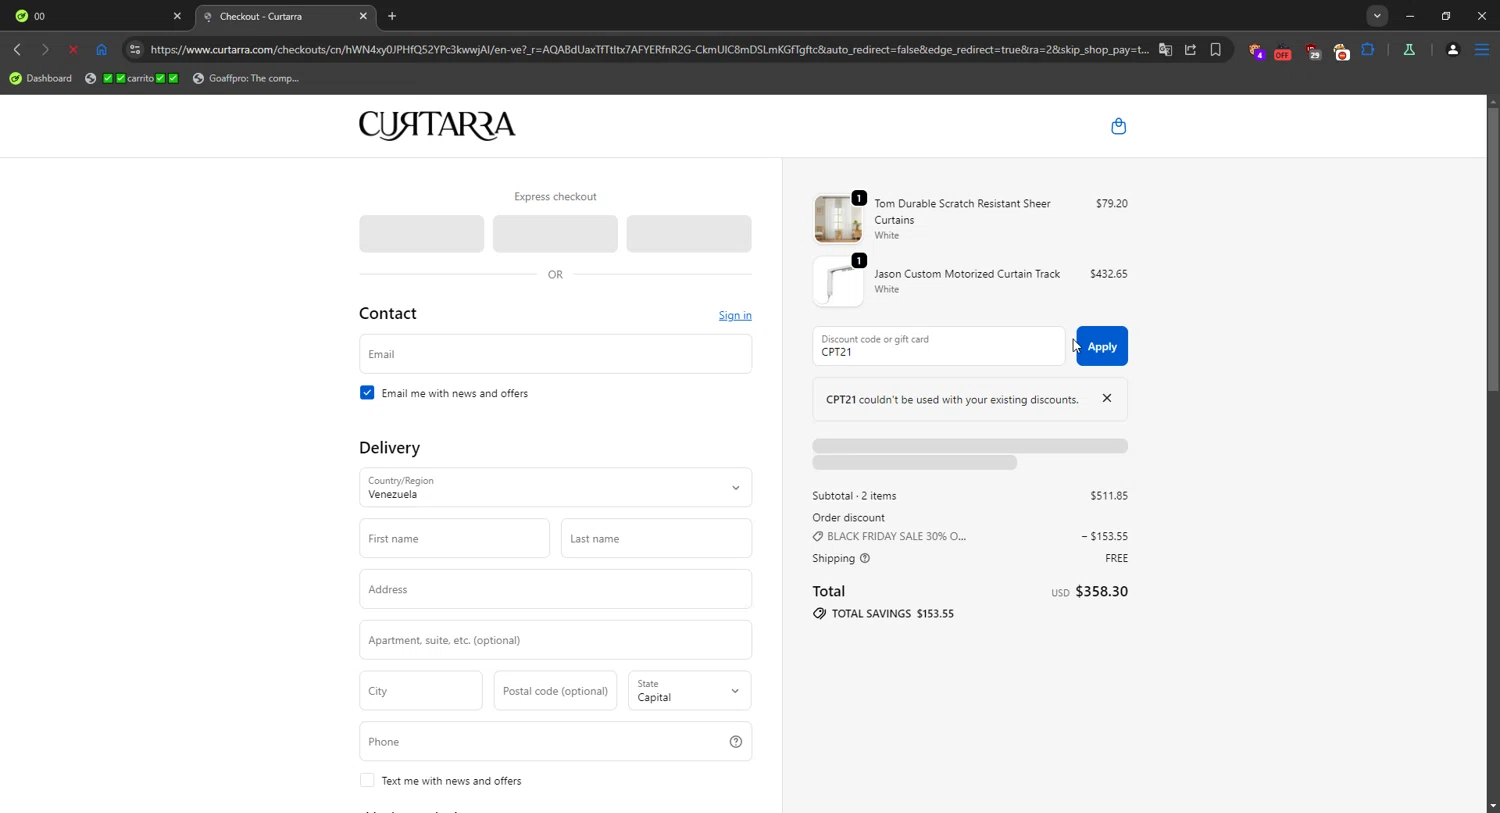
Task: Click the Tom Sheer Curtains product thumbnail
Action: [x=838, y=218]
